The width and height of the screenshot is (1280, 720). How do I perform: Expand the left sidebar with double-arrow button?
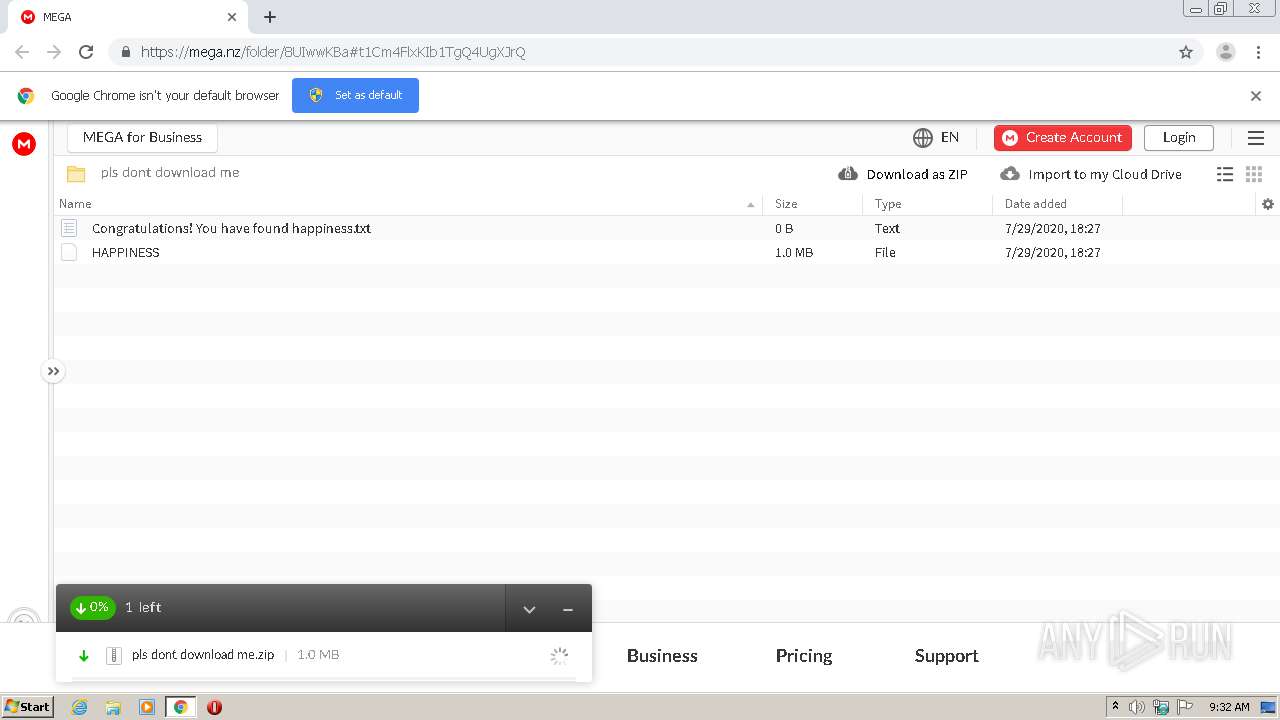pyautogui.click(x=53, y=371)
